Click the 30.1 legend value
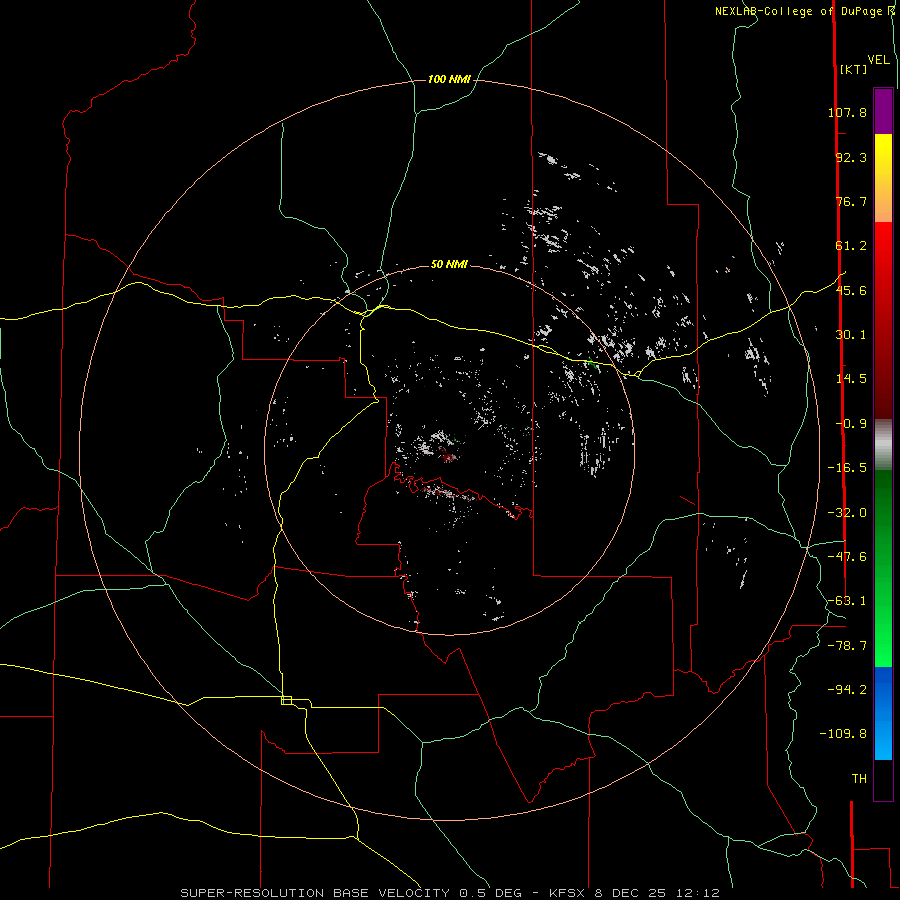The width and height of the screenshot is (900, 900). tap(851, 335)
